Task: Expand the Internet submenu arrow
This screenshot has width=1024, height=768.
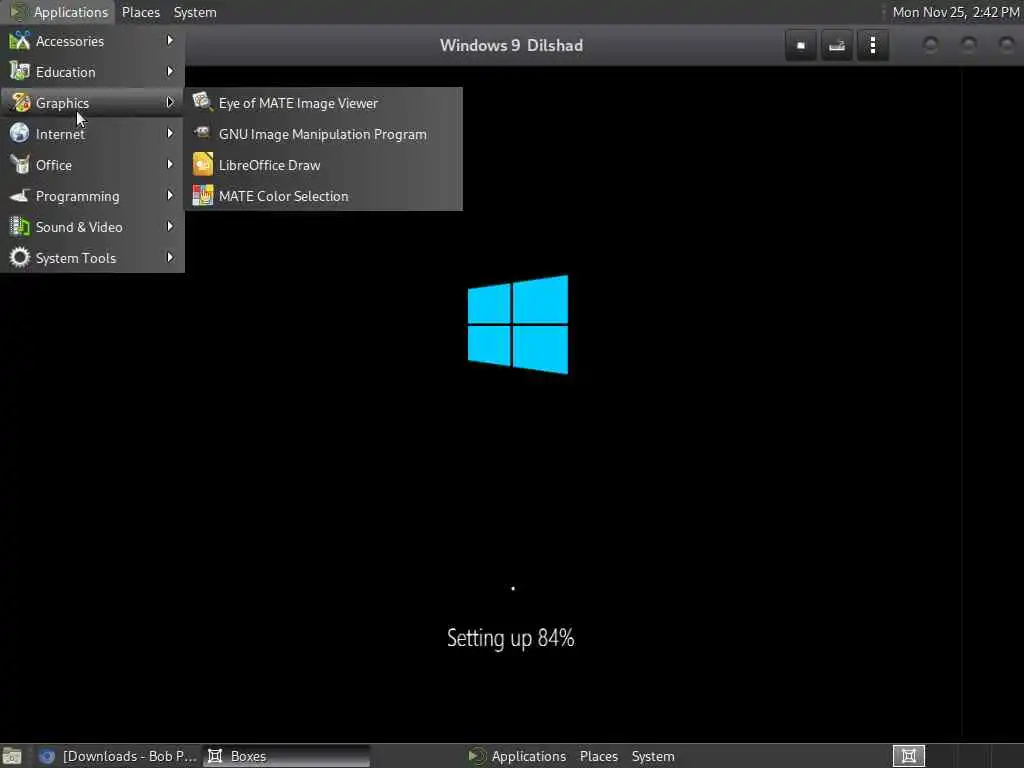Action: coord(170,133)
